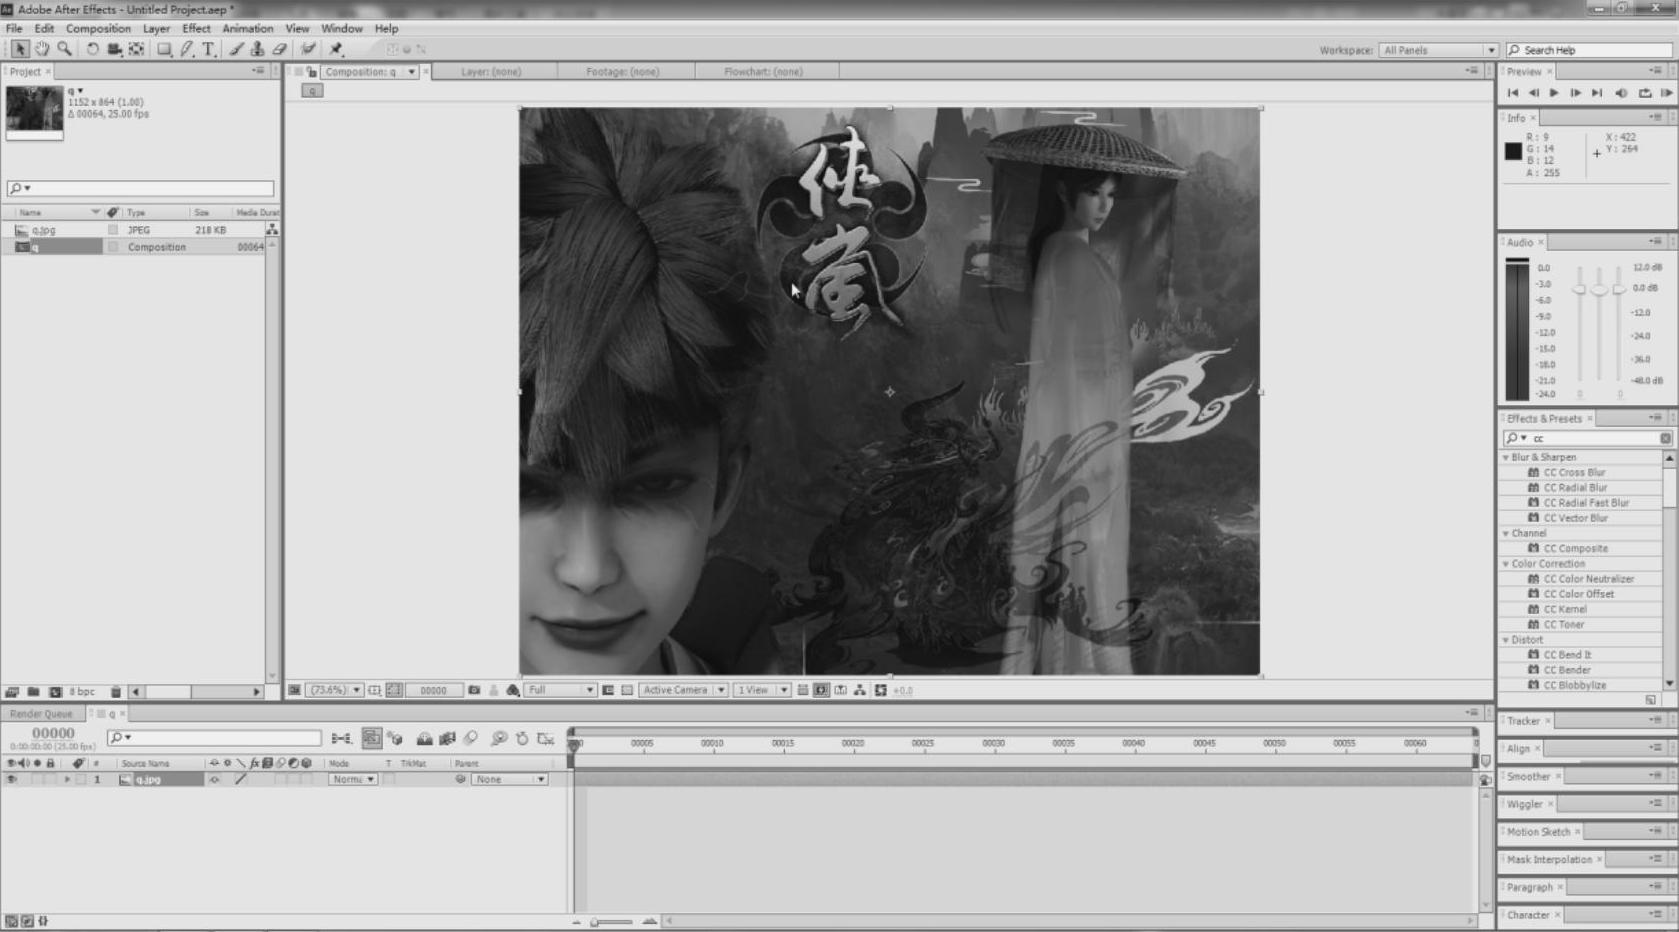Open the Composition menu
1679x932 pixels.
click(98, 29)
